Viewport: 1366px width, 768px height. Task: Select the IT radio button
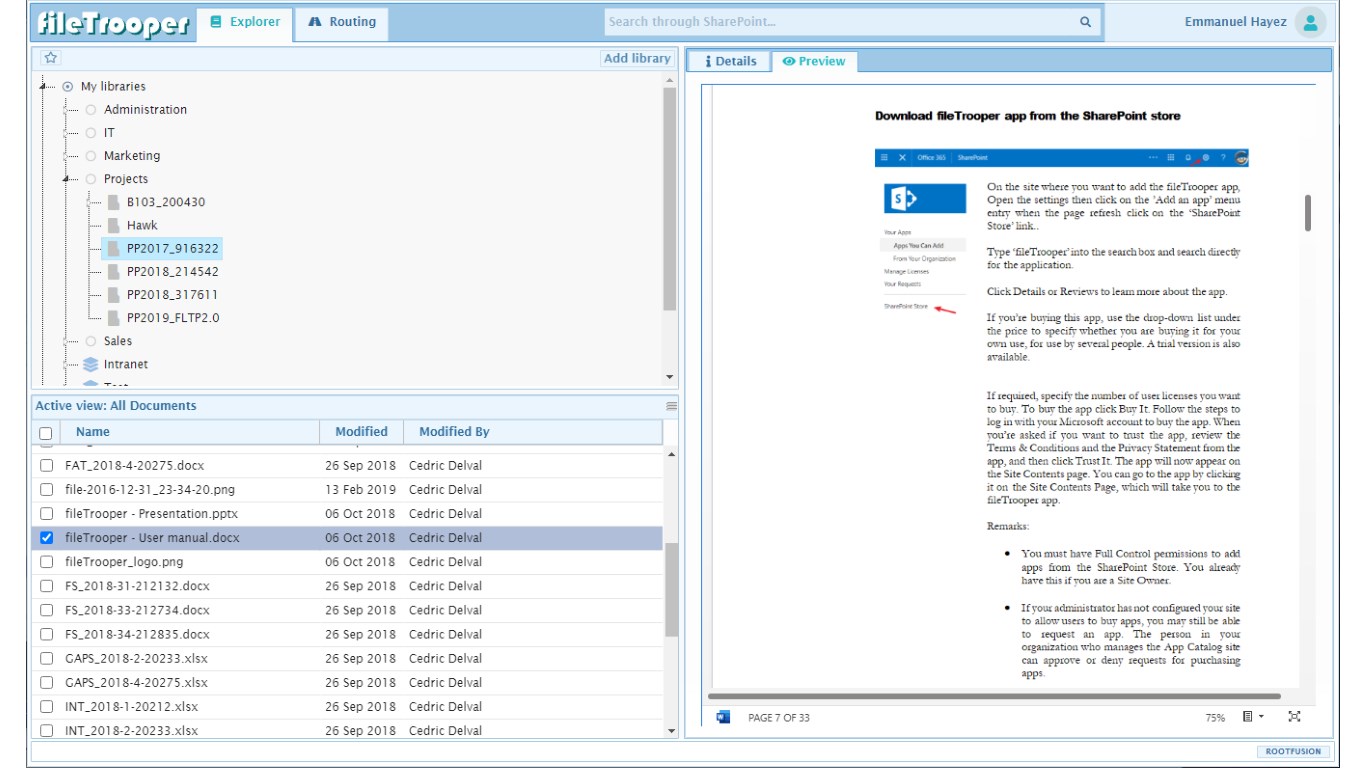91,133
